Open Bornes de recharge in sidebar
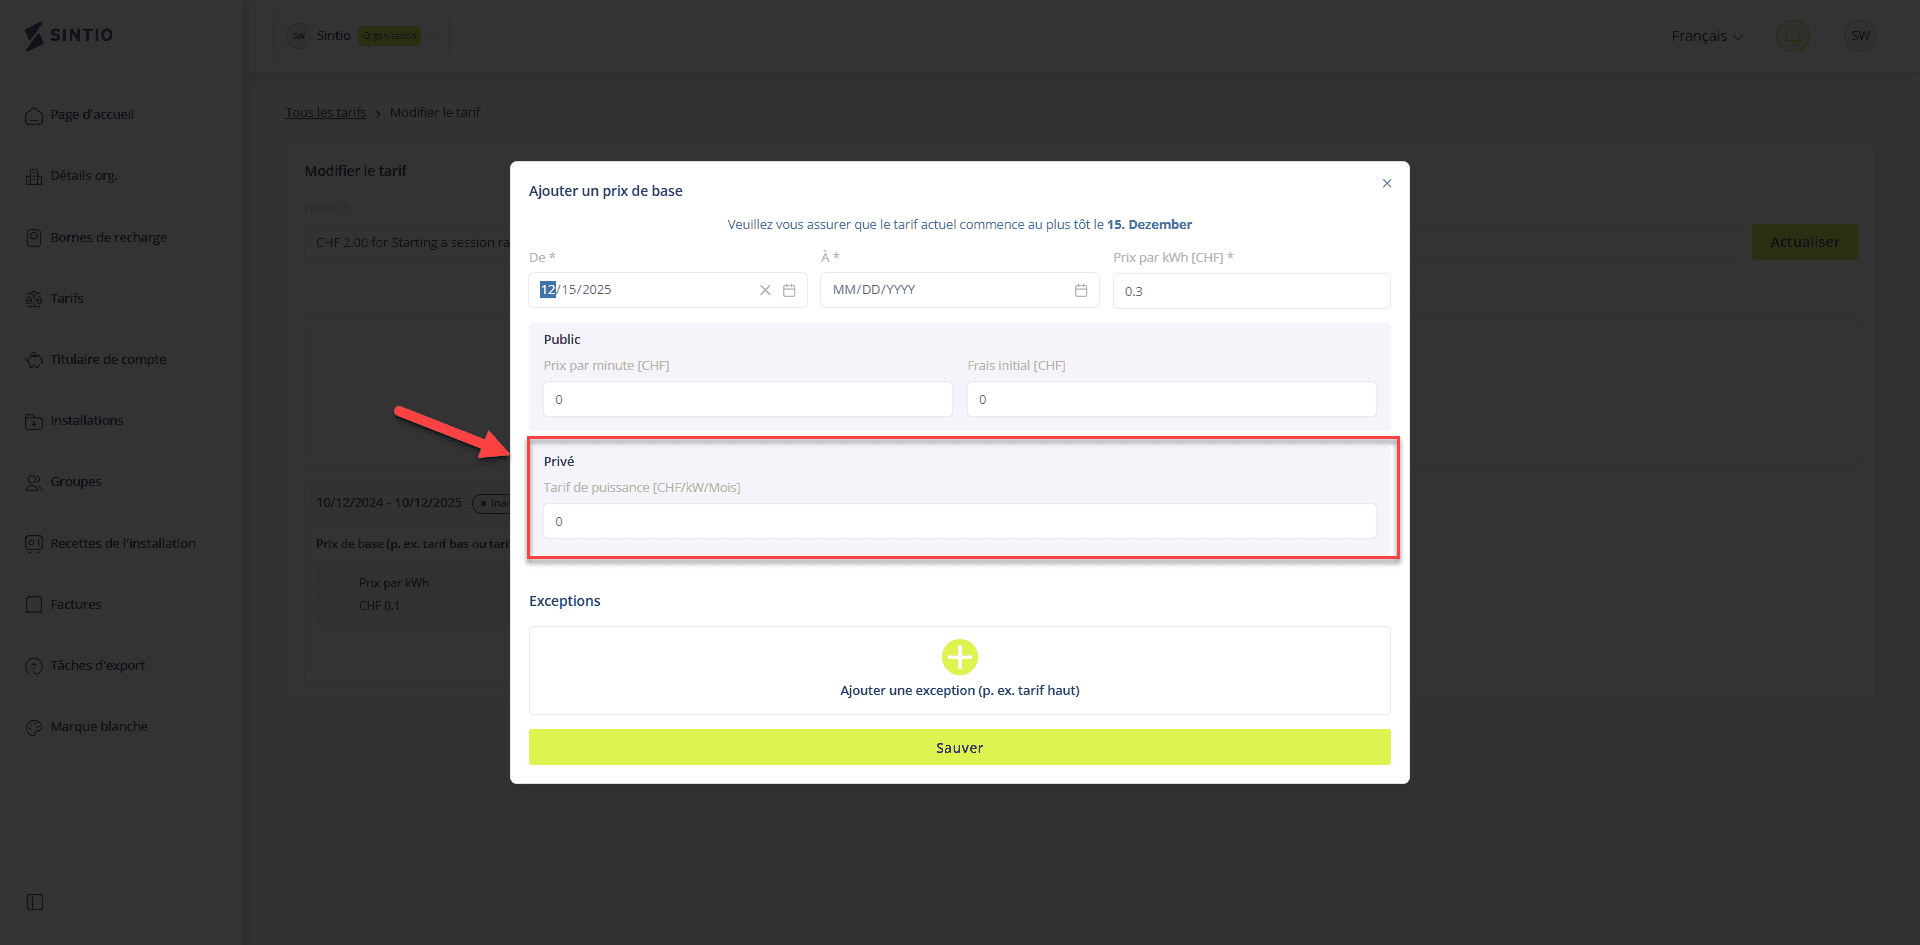The height and width of the screenshot is (945, 1920). (108, 237)
